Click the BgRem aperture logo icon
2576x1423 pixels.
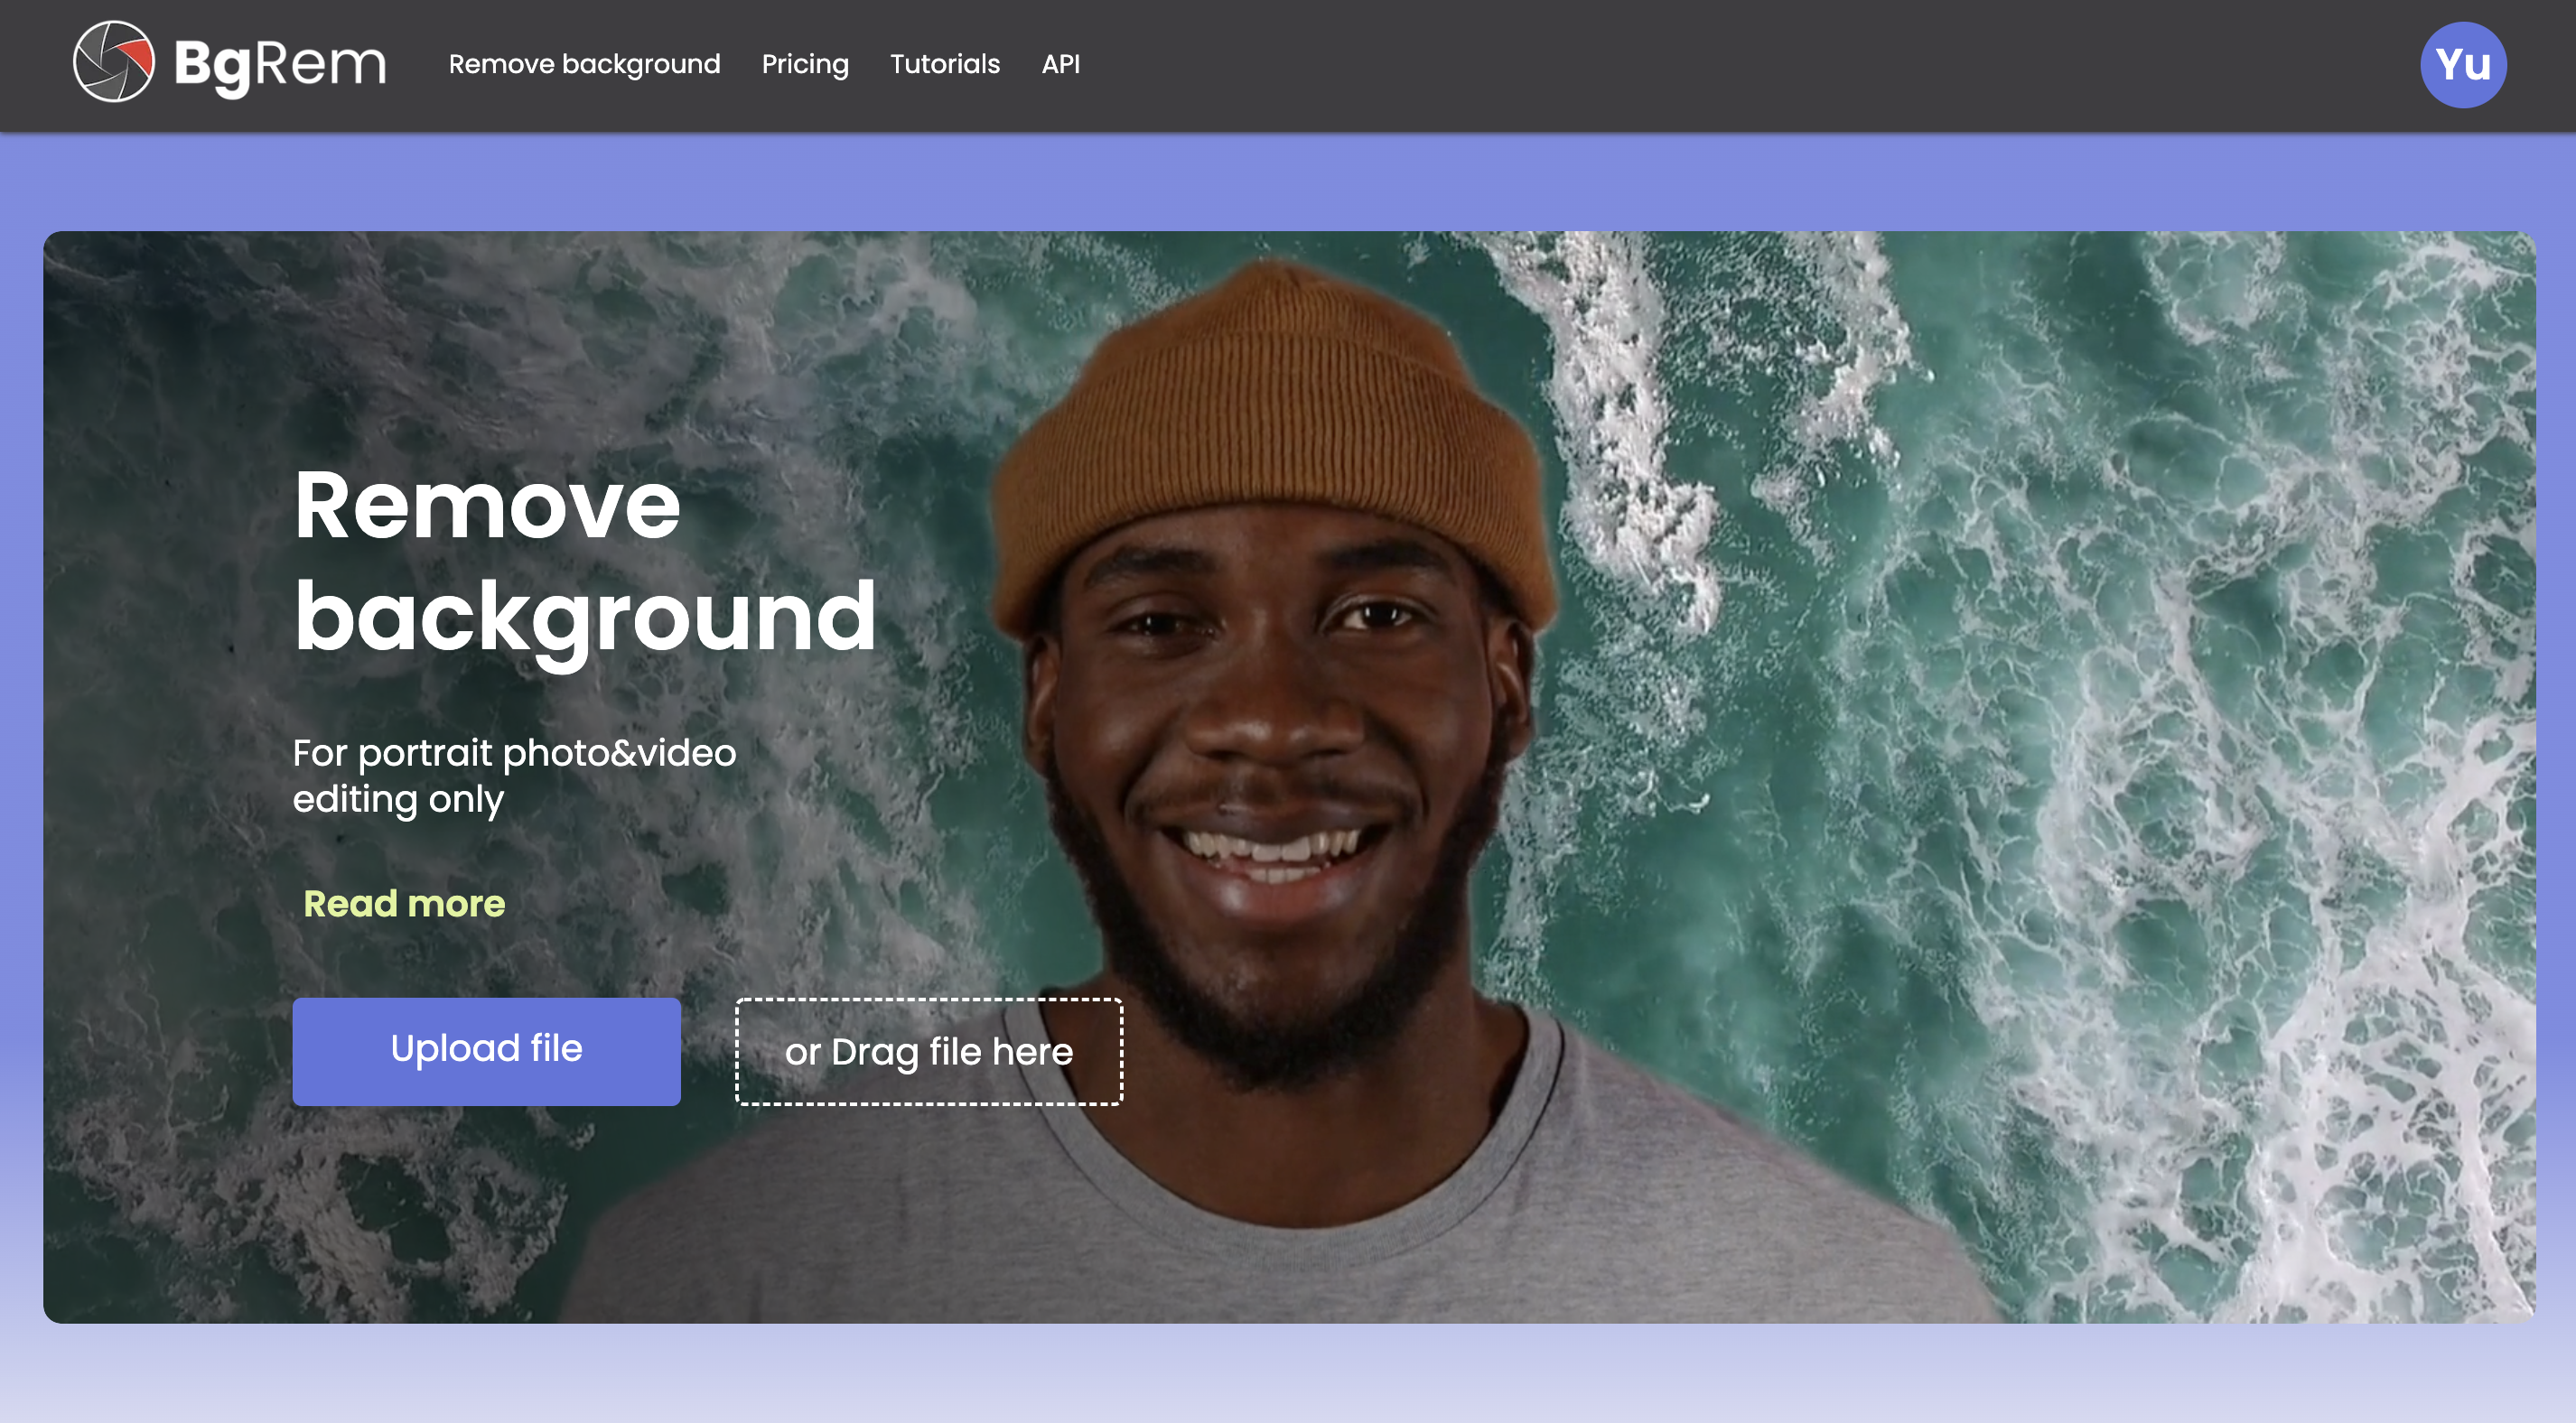coord(114,62)
